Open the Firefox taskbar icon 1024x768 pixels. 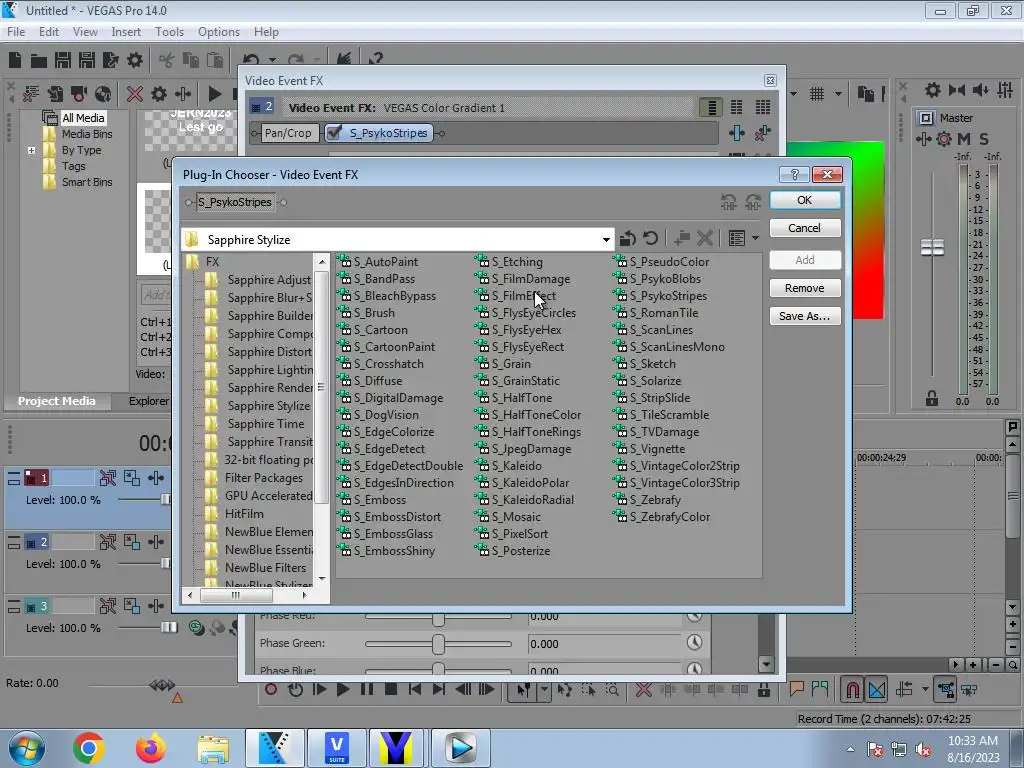coord(150,747)
